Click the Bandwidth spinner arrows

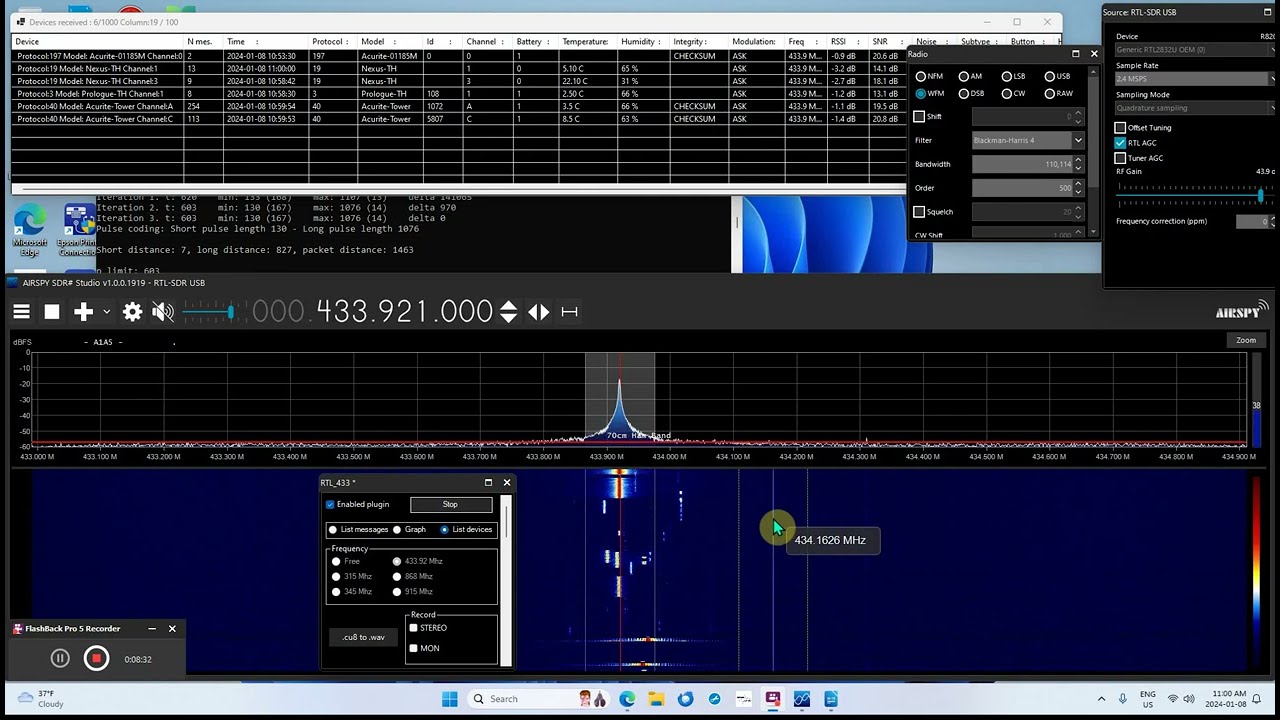click(x=1078, y=164)
